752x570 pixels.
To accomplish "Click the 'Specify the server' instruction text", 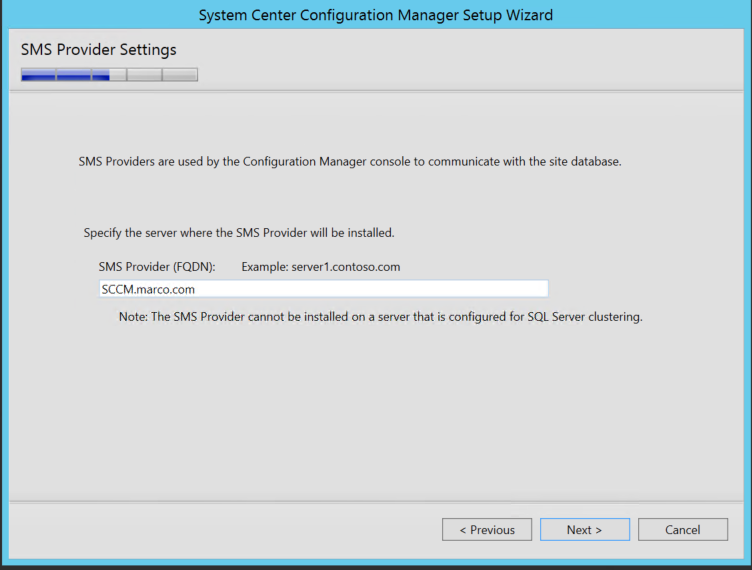I will pos(239,233).
